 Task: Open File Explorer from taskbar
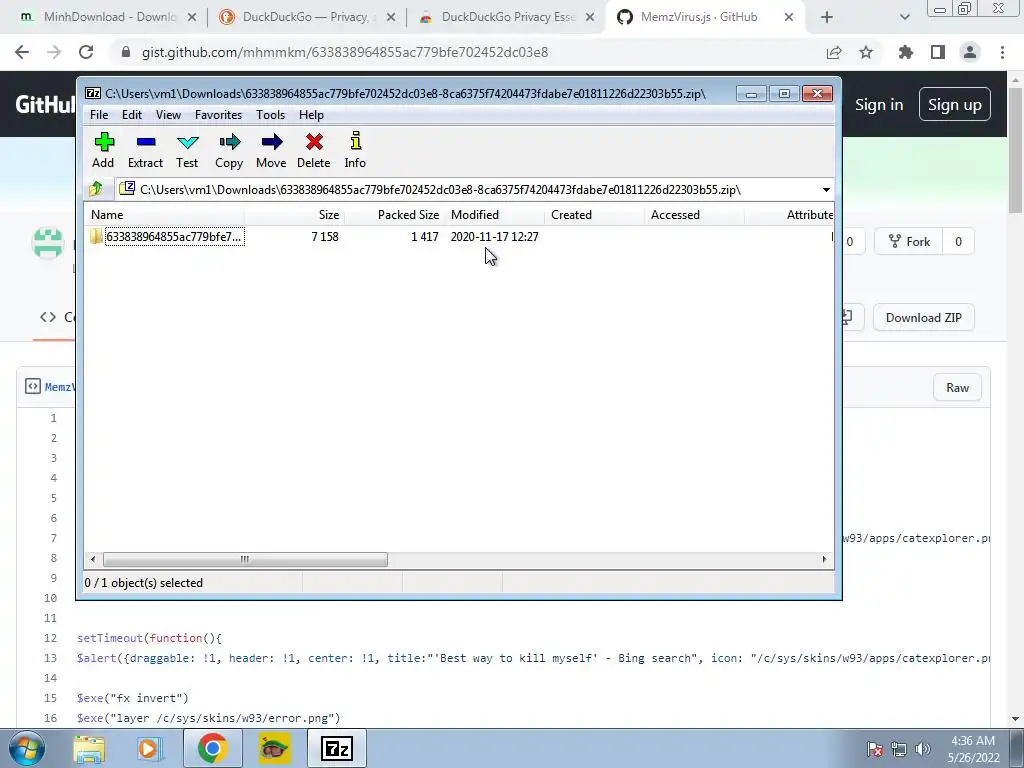tap(89, 748)
